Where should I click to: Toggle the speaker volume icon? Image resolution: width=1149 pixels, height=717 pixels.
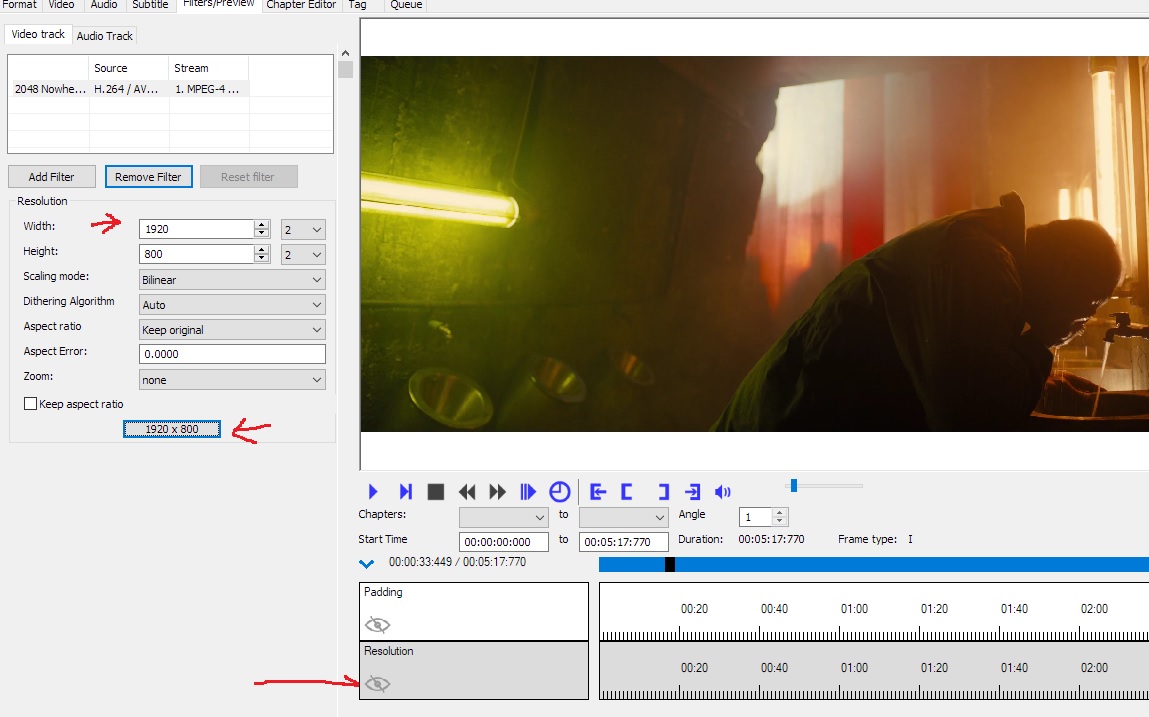(723, 491)
